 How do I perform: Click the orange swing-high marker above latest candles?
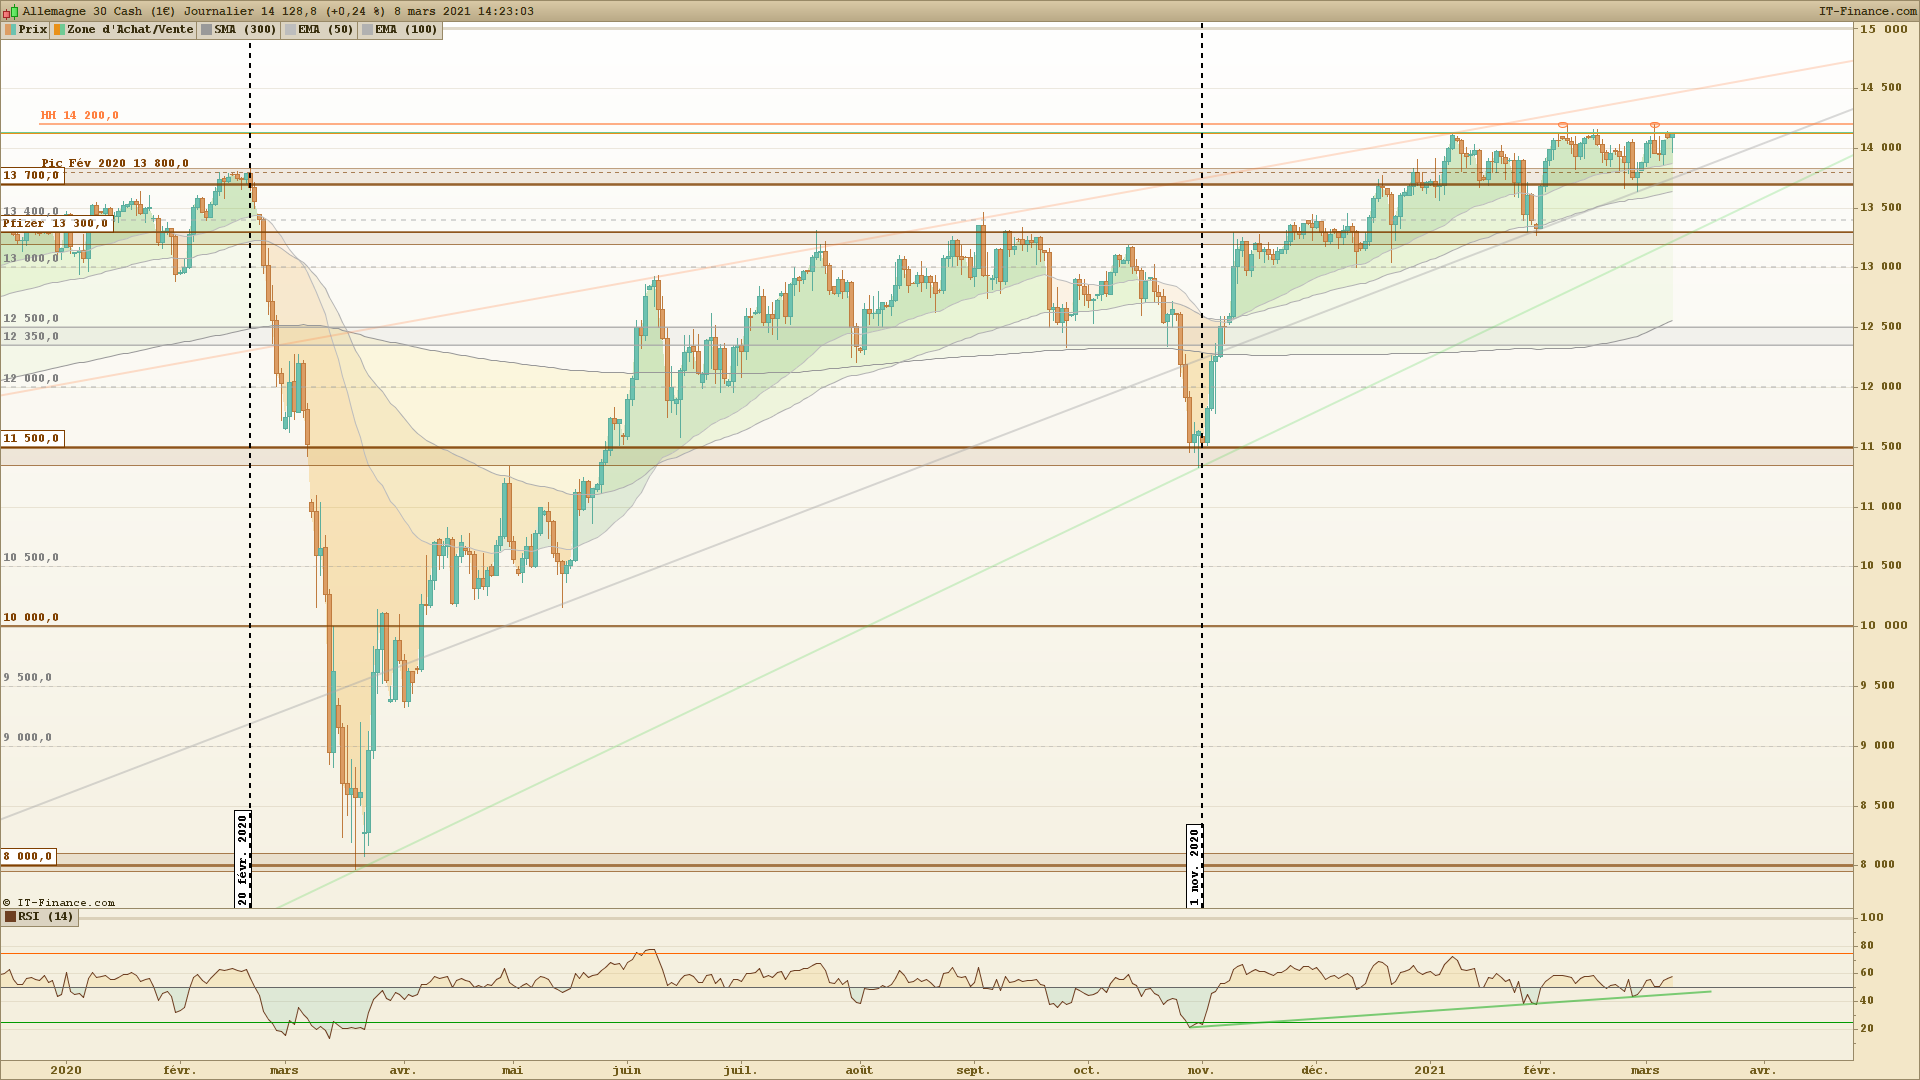tap(1655, 125)
